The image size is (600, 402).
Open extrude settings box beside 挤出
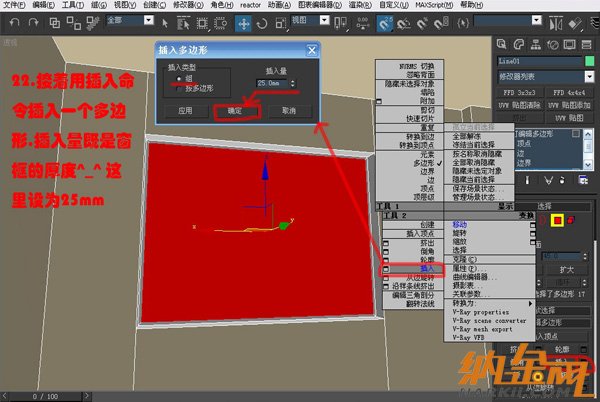386,243
